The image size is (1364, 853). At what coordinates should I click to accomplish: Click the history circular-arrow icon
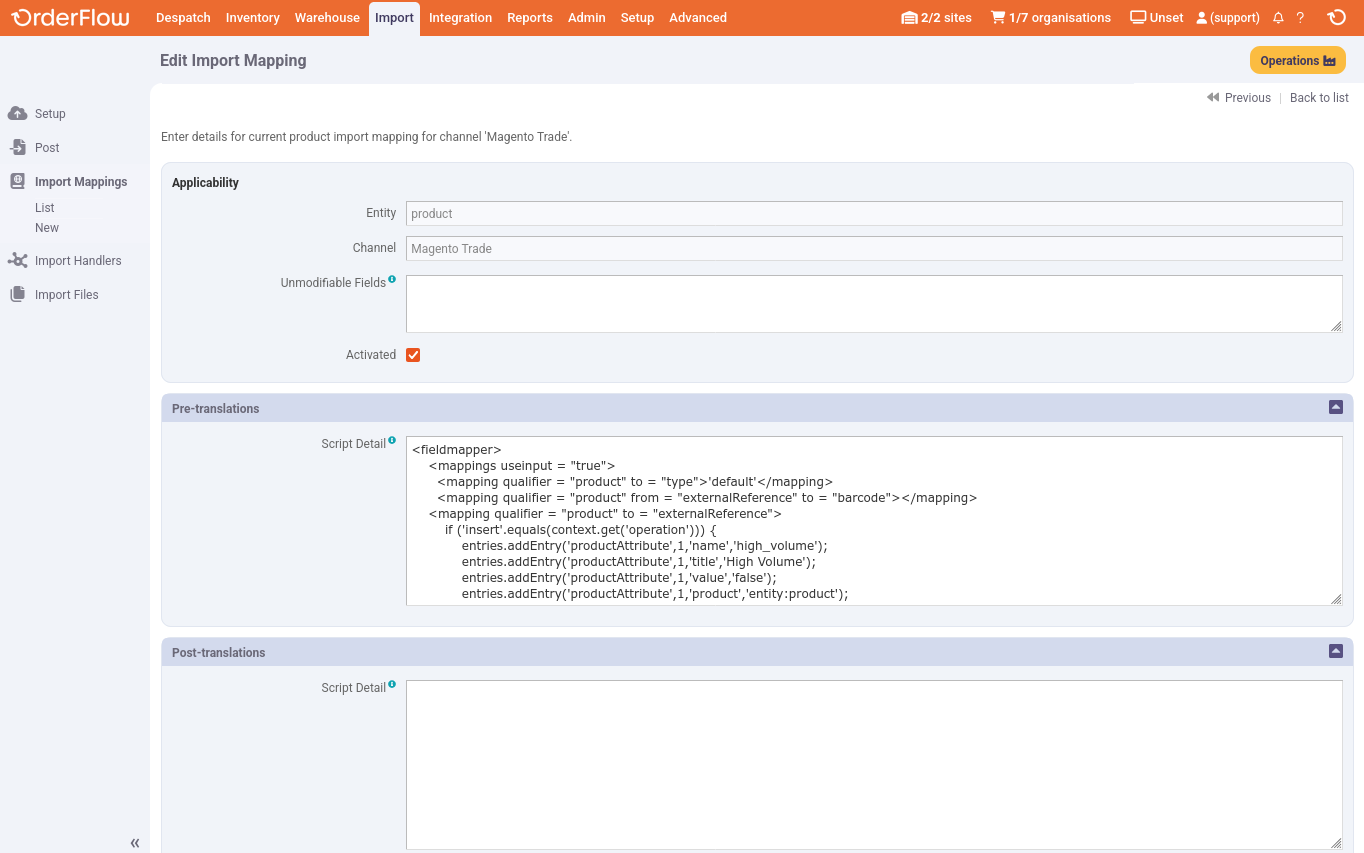[1337, 17]
